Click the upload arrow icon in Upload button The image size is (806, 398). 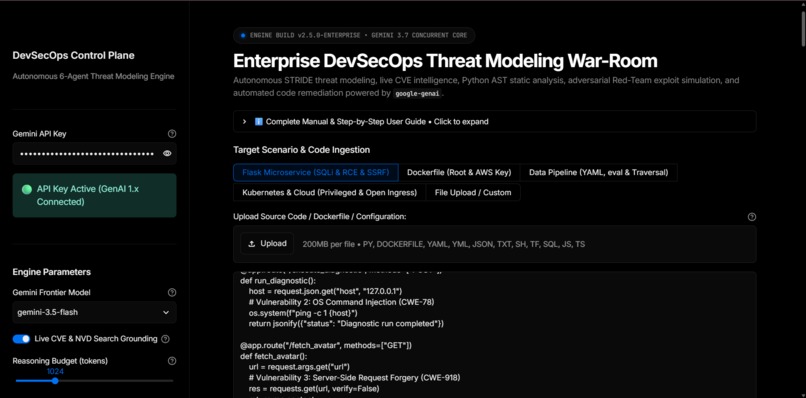pos(252,244)
